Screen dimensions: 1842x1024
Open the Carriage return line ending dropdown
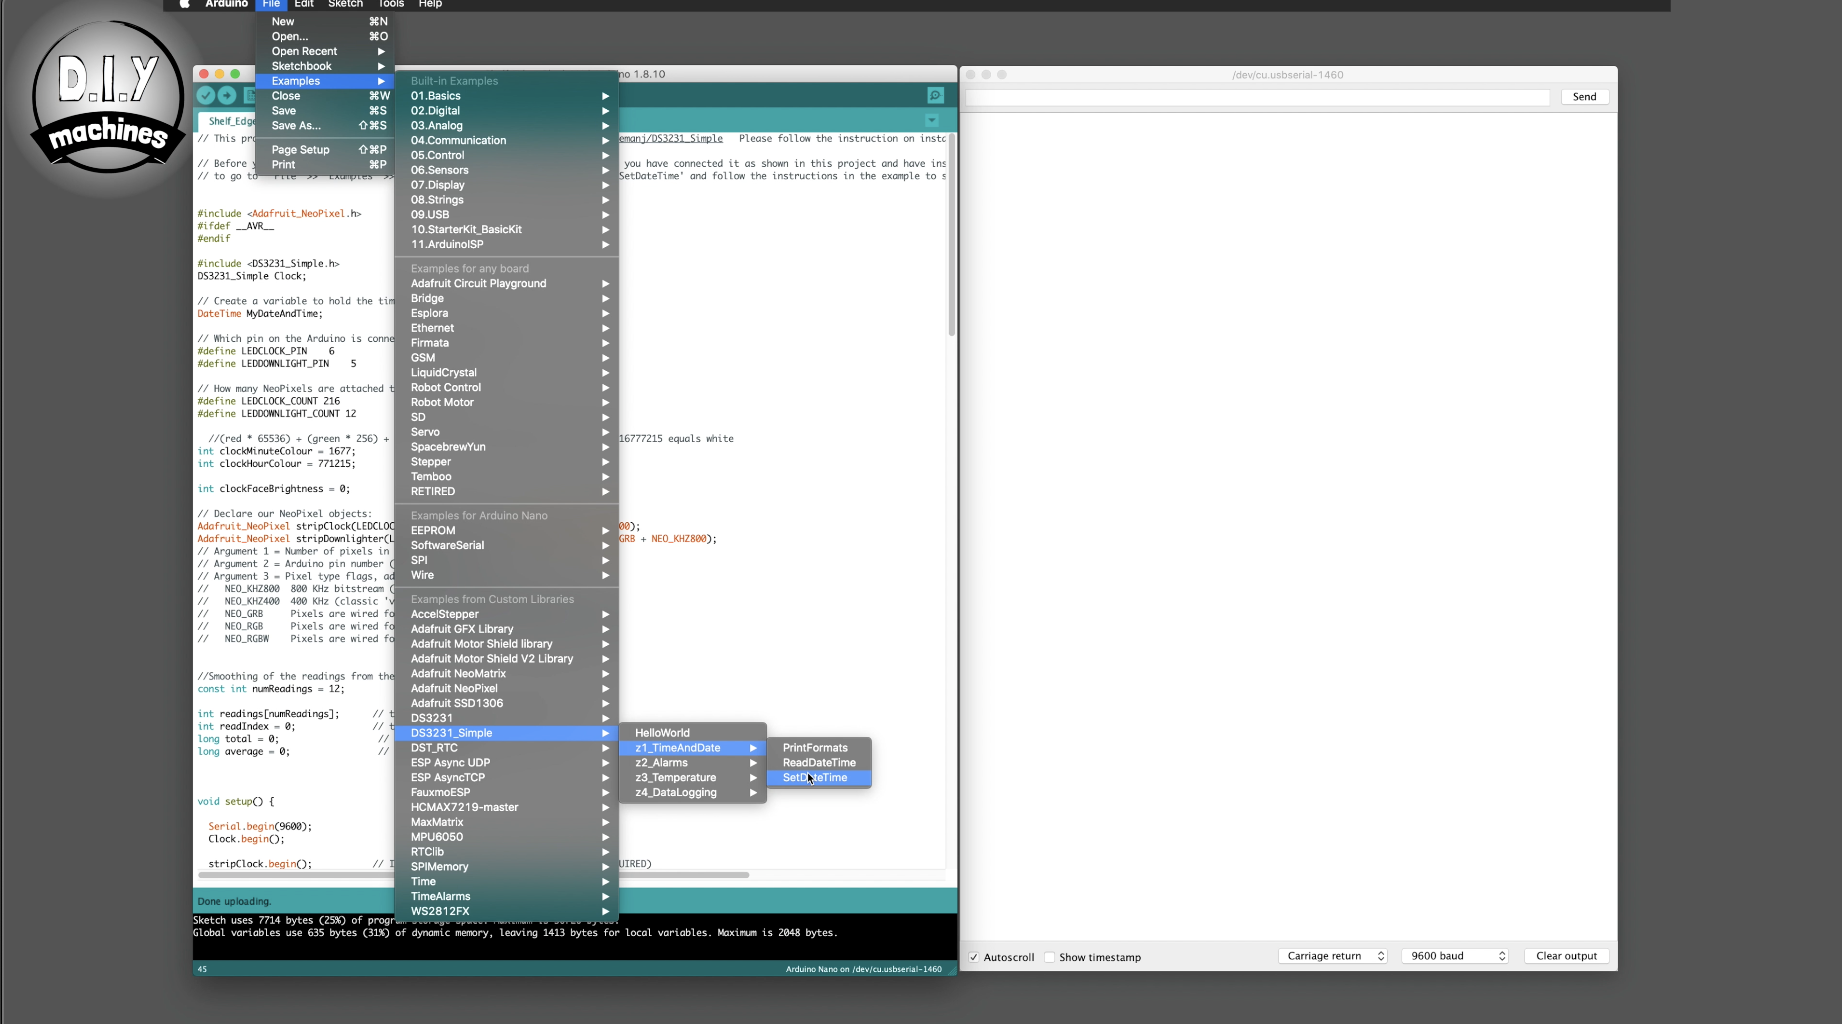coord(1333,956)
